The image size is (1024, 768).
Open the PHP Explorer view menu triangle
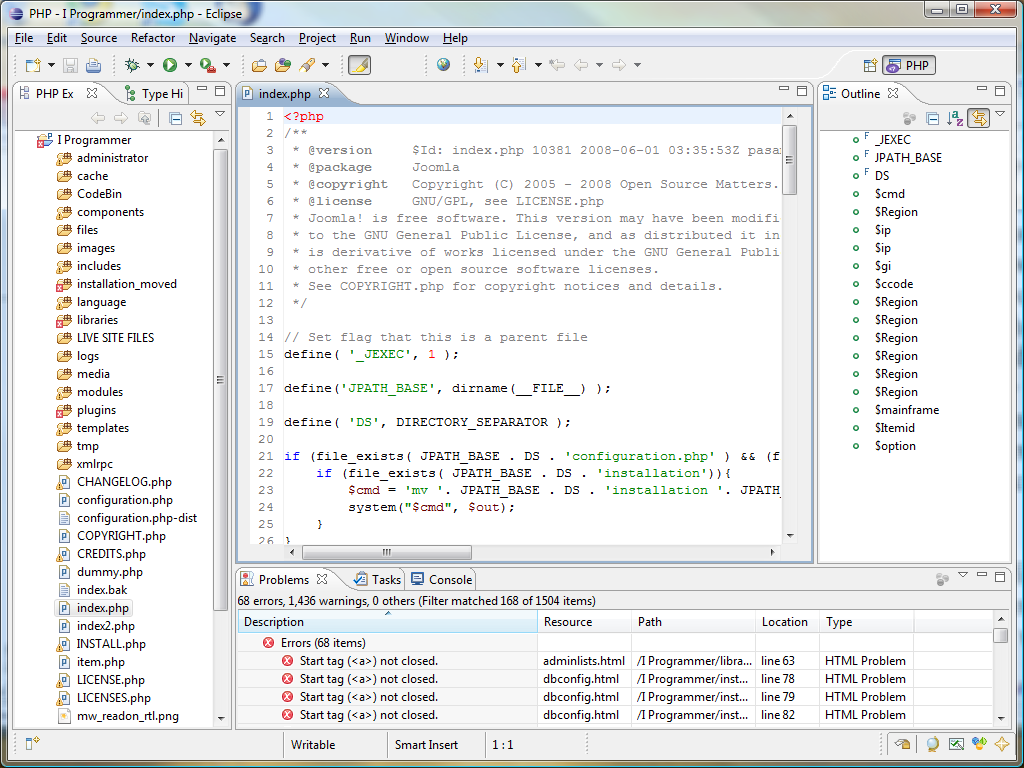point(220,114)
